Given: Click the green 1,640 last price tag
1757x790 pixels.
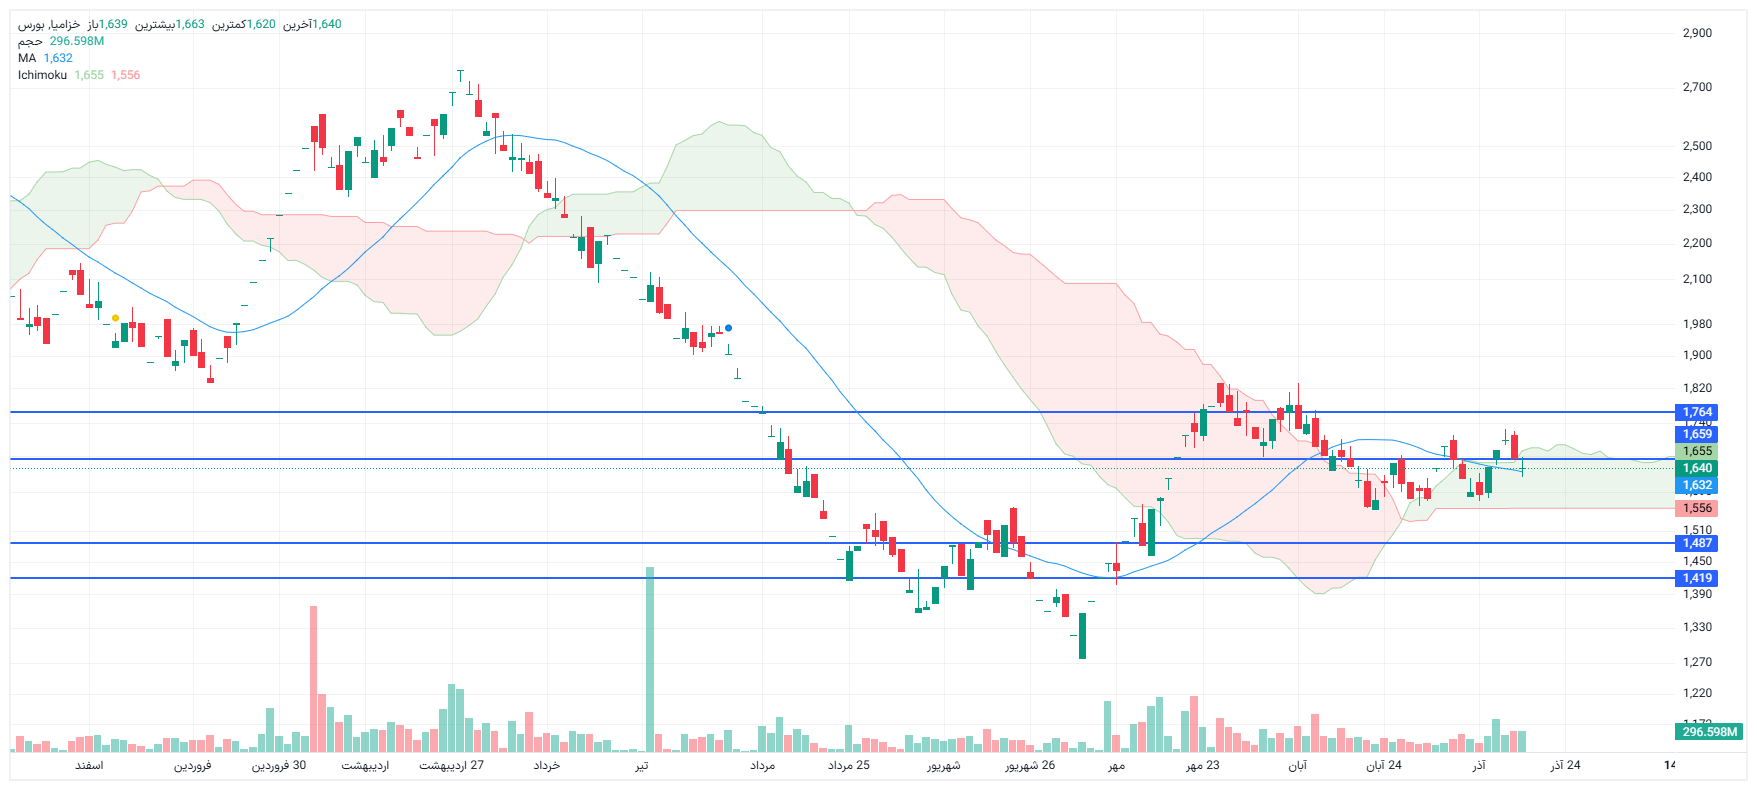Looking at the screenshot, I should coord(1696,468).
